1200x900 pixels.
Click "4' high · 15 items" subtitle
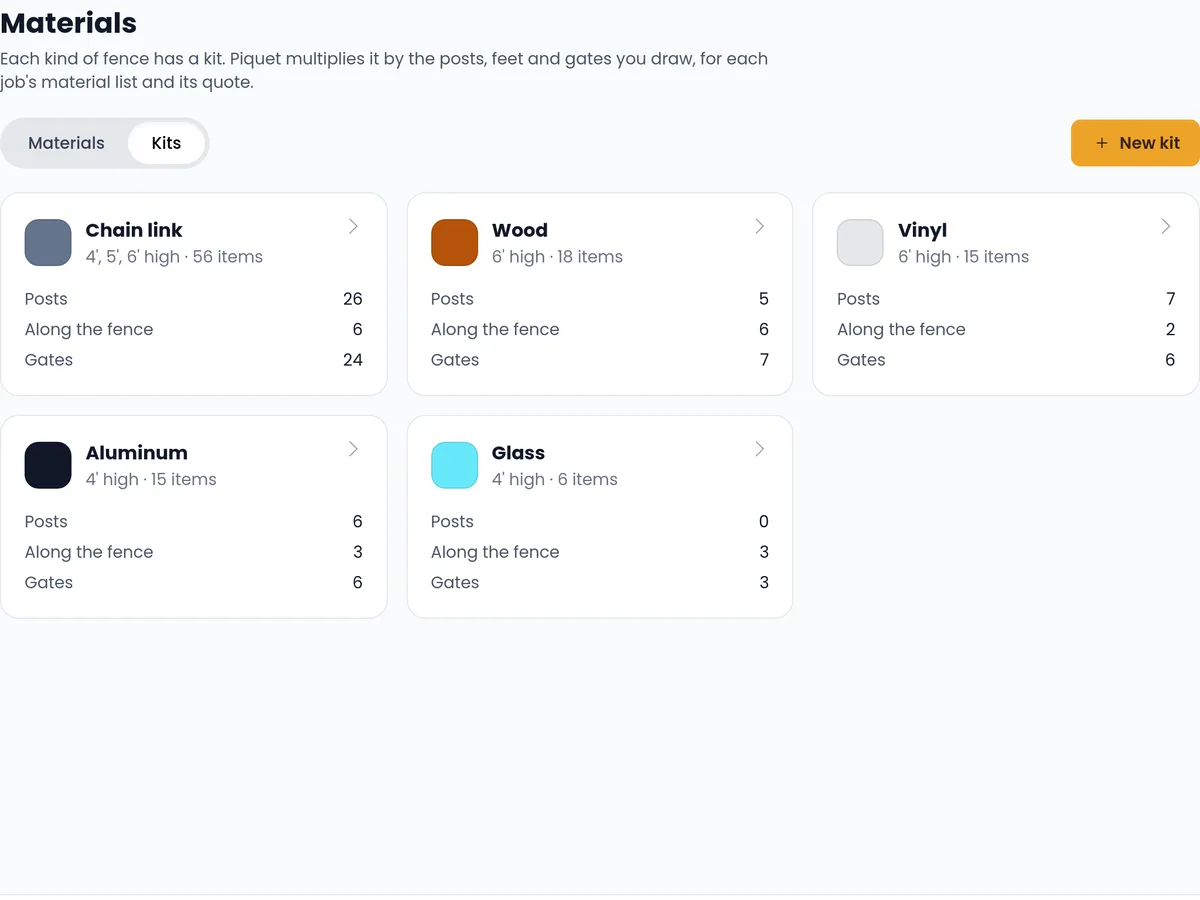[x=151, y=480]
